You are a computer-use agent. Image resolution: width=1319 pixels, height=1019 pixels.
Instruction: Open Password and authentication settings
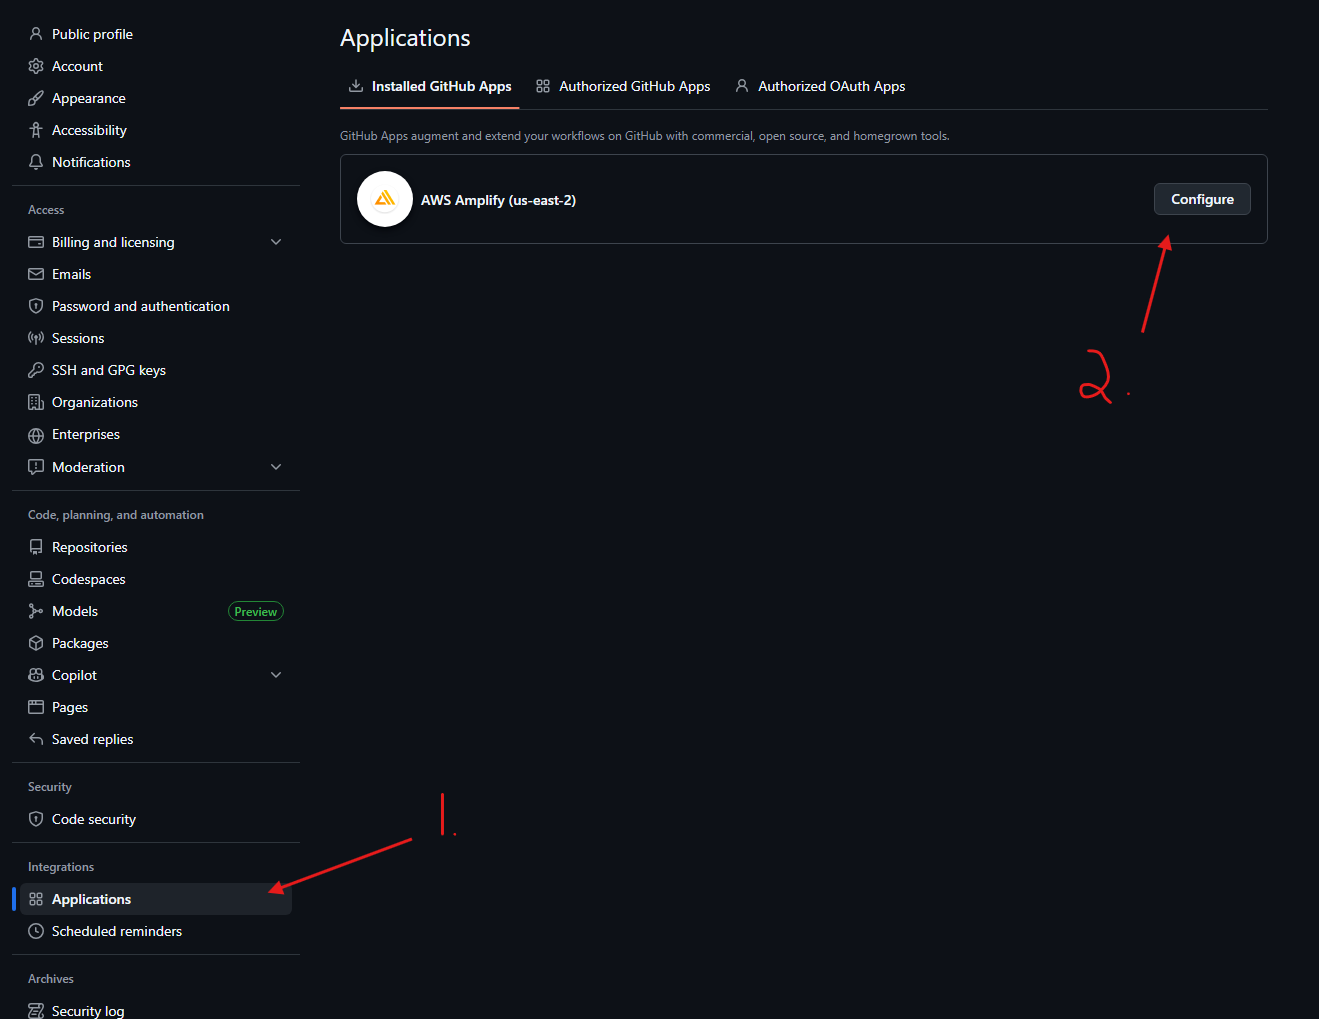(x=140, y=305)
